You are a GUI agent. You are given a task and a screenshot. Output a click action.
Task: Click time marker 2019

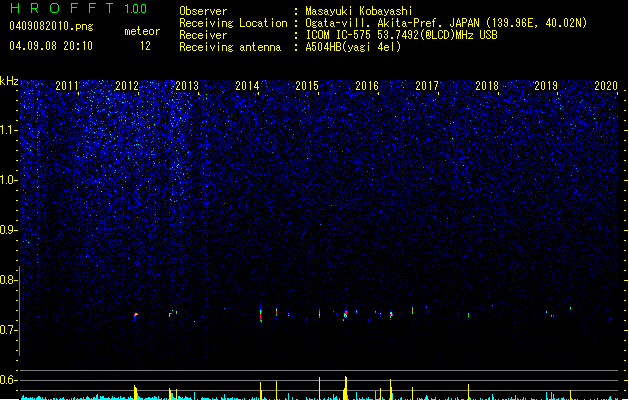click(x=546, y=86)
